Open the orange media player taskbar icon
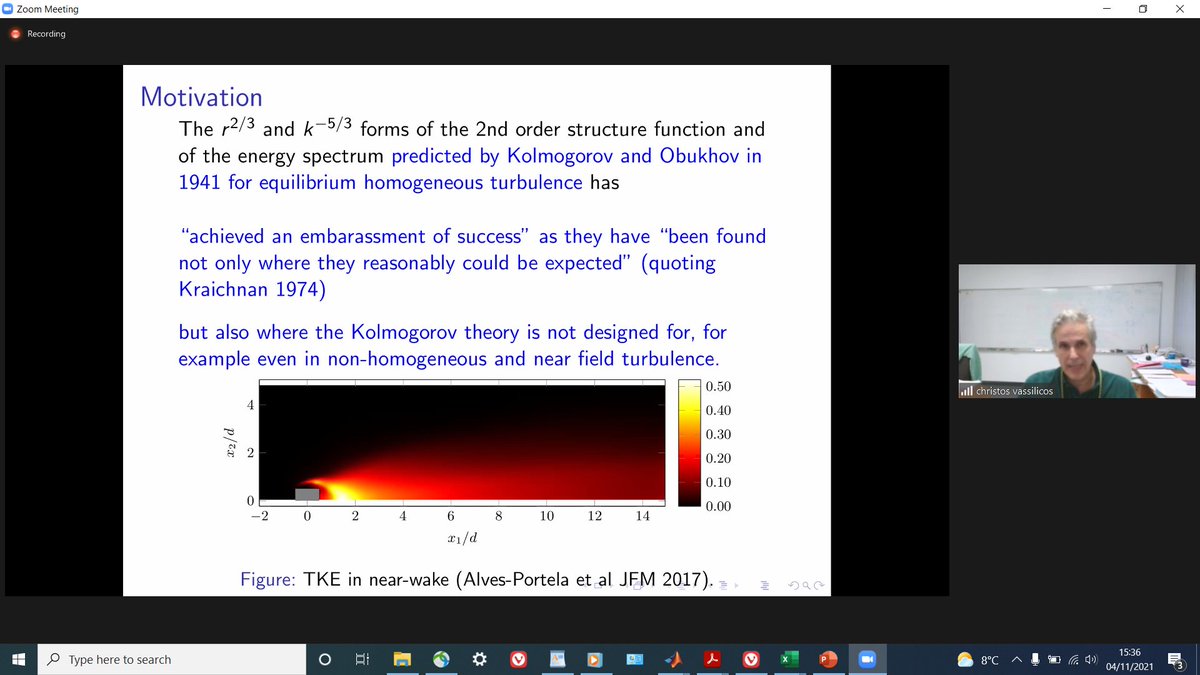This screenshot has height=675, width=1200. 596,659
